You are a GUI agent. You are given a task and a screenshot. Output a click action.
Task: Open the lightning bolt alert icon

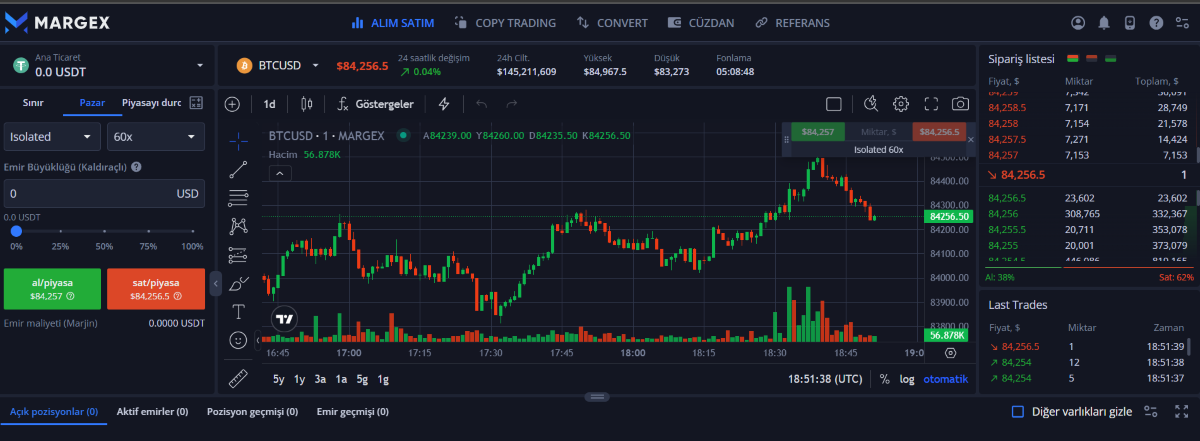[444, 103]
